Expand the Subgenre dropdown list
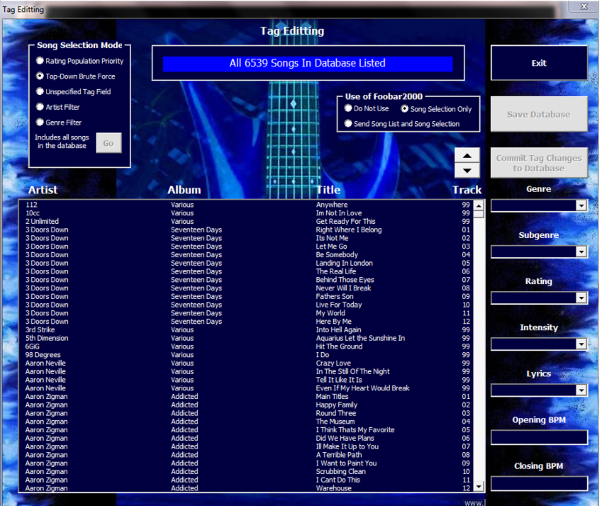The image size is (600, 506). coord(581,252)
